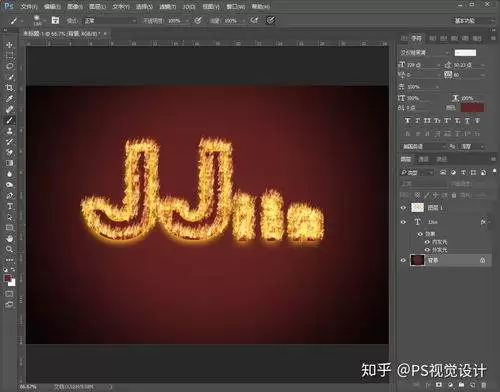This screenshot has width=500, height=392.
Task: Select the Healing Brush tool
Action: click(x=9, y=109)
